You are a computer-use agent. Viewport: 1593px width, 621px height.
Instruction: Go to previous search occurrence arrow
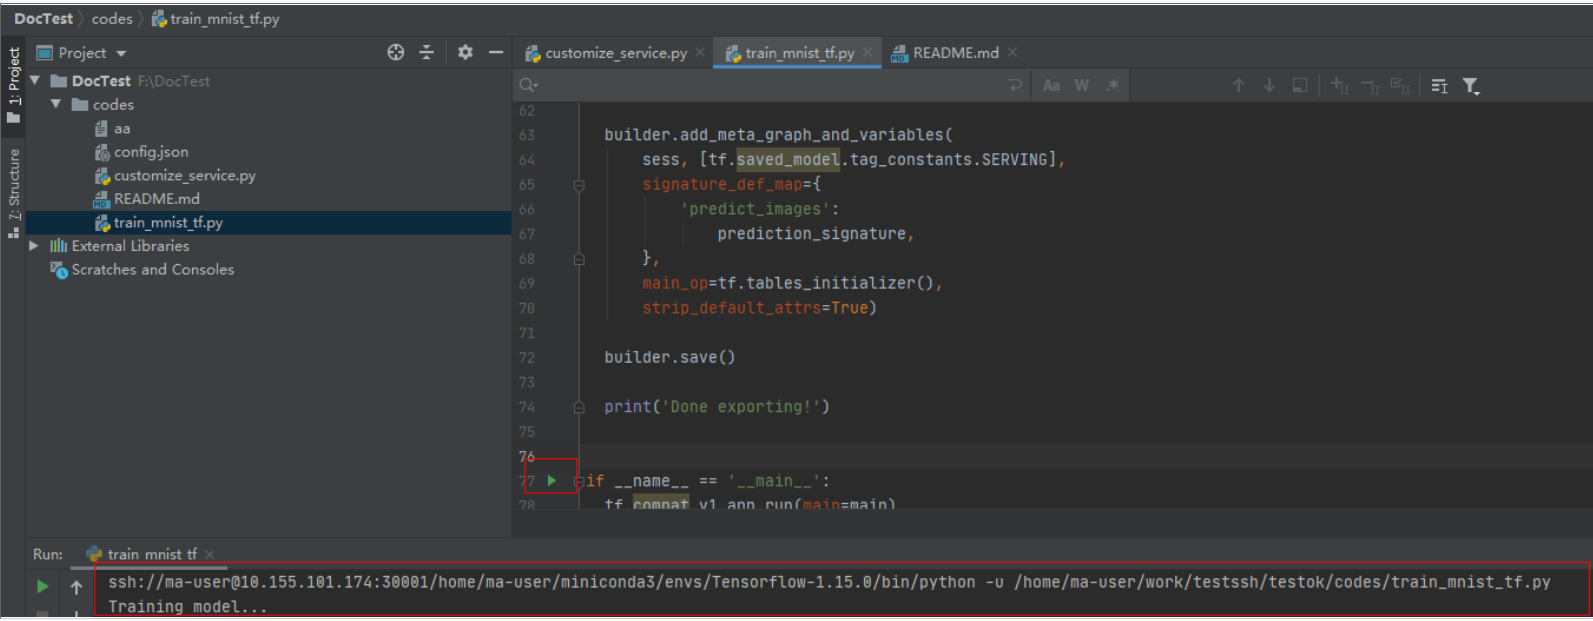[1239, 86]
